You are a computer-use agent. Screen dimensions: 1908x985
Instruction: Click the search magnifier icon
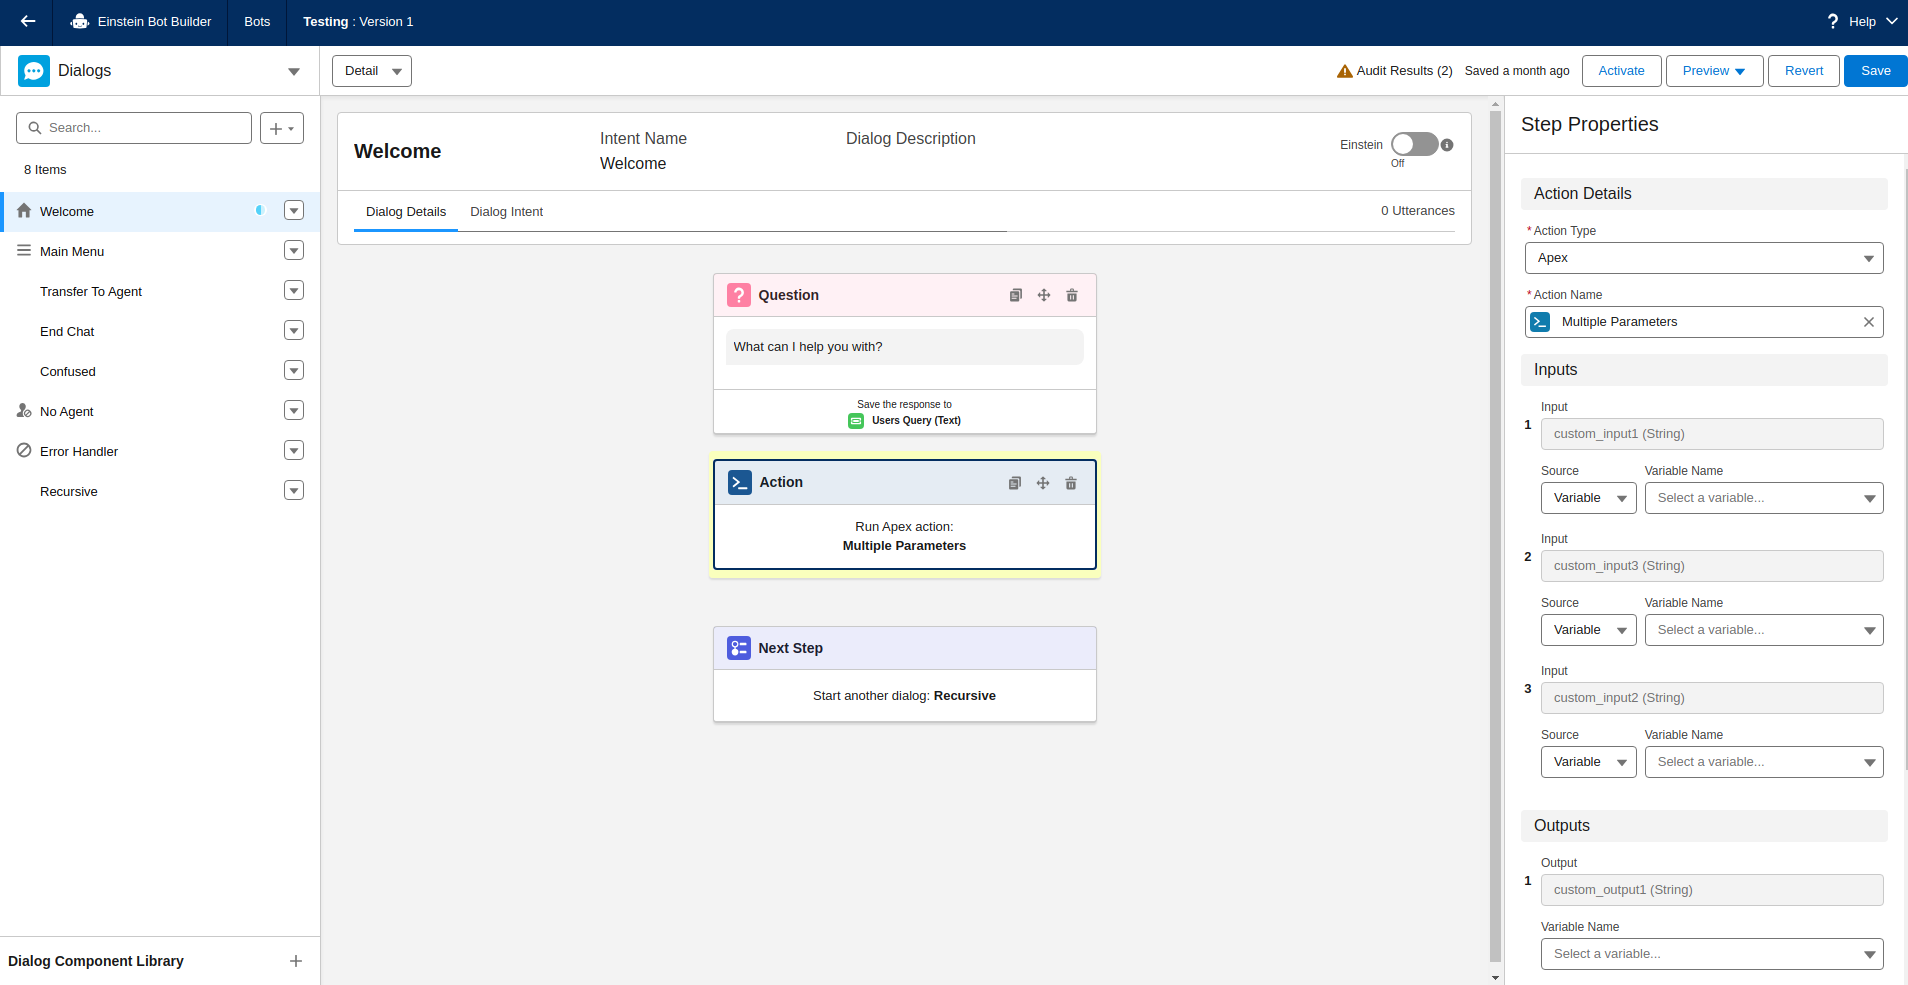pos(35,128)
